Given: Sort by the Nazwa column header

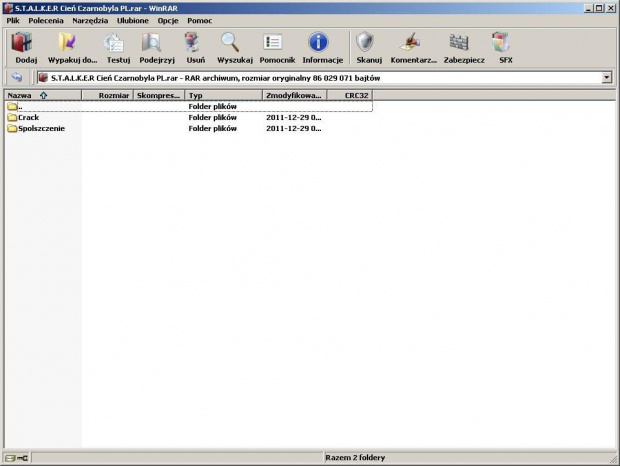Looking at the screenshot, I should point(43,95).
